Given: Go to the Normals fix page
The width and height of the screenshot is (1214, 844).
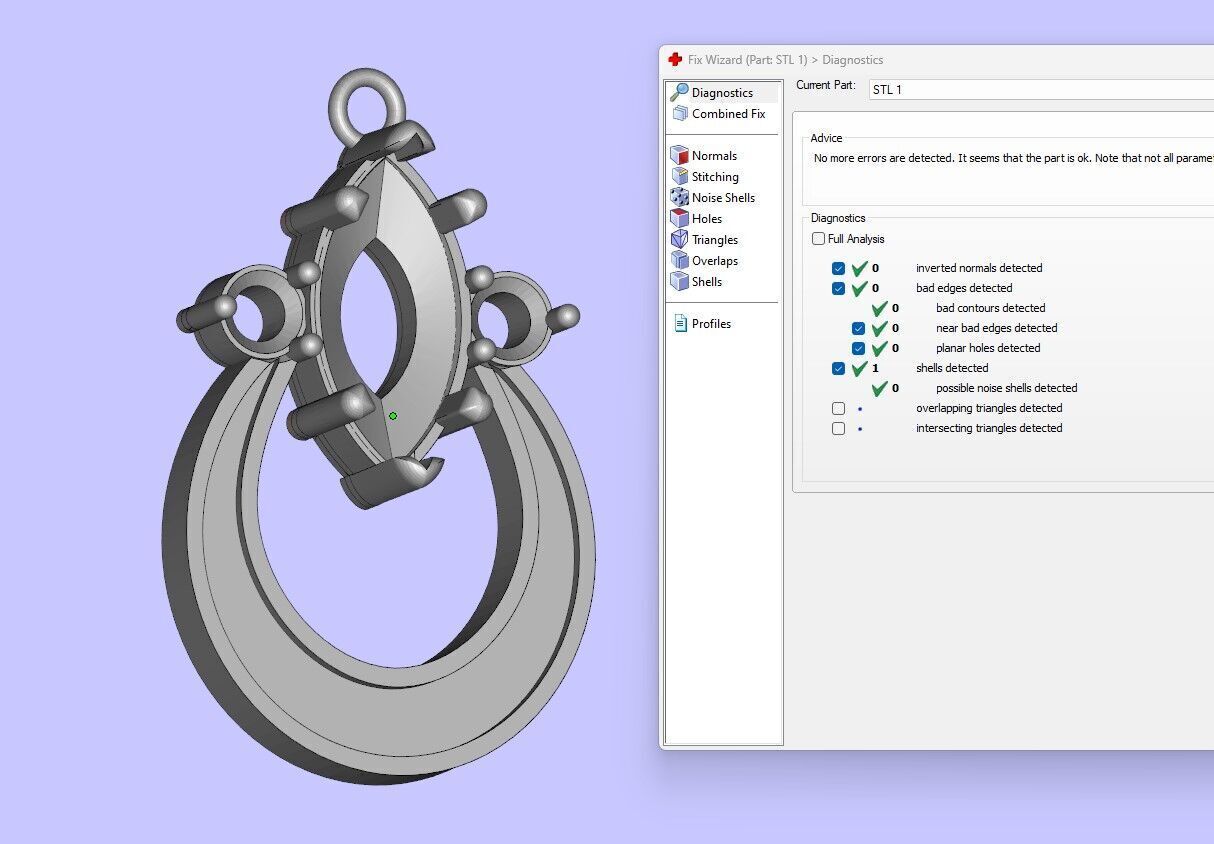Looking at the screenshot, I should tap(714, 155).
